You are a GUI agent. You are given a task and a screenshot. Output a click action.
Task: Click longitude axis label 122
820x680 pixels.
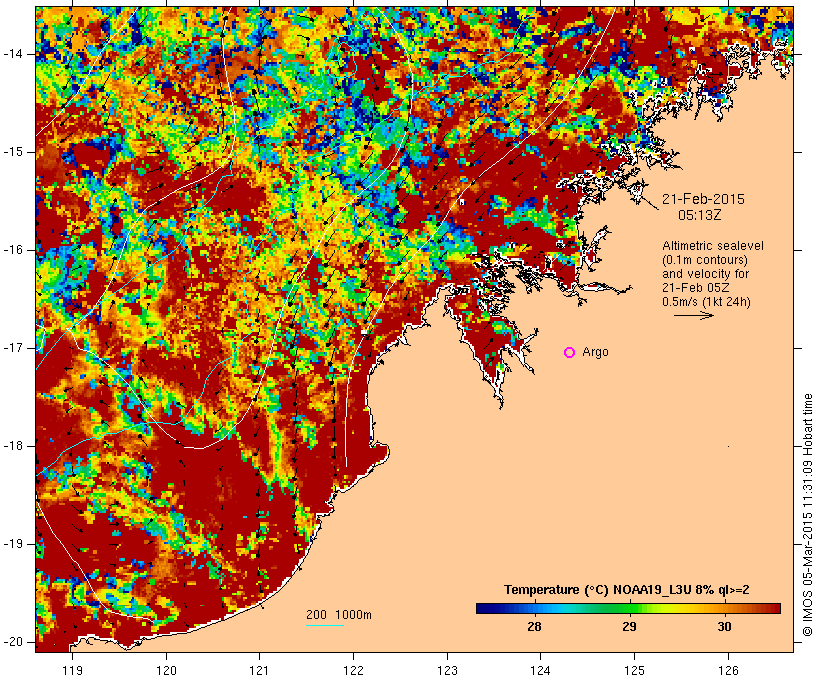[354, 671]
